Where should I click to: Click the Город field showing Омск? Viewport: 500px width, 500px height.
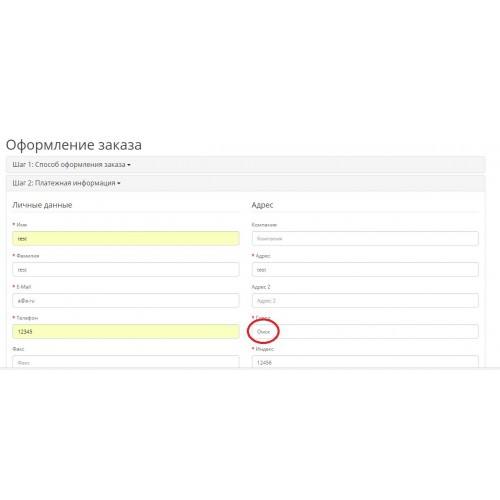[x=365, y=332]
